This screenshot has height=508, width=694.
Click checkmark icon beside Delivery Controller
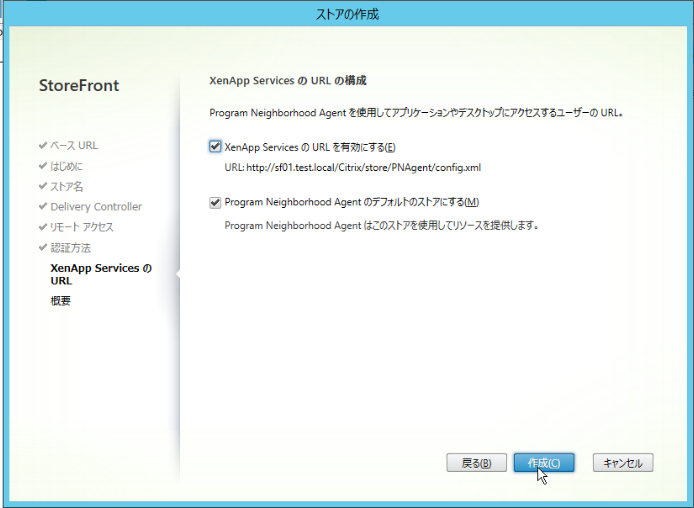(43, 206)
